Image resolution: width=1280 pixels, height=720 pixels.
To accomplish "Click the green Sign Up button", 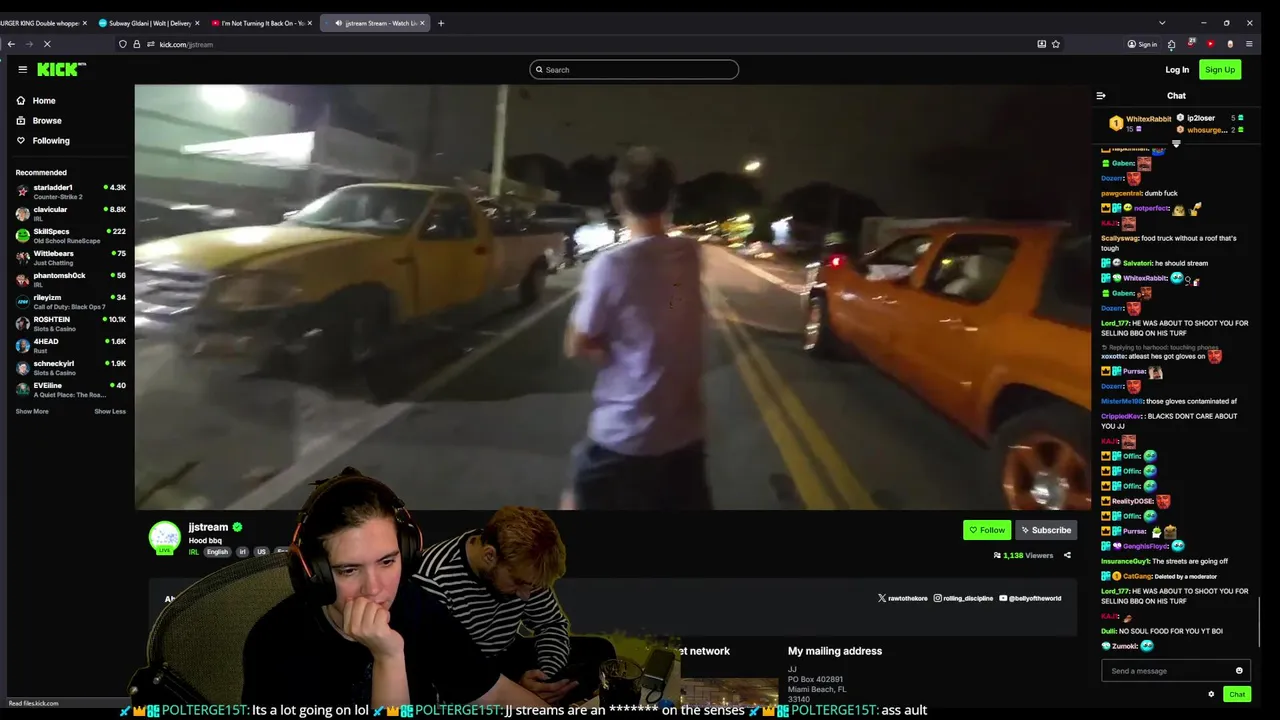I will pyautogui.click(x=1220, y=69).
